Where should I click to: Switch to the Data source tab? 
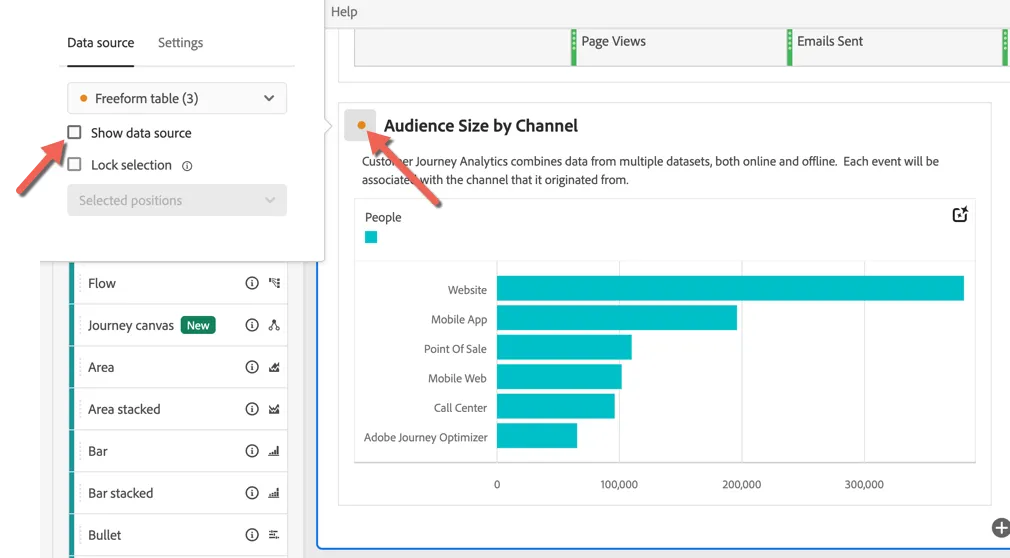click(100, 43)
